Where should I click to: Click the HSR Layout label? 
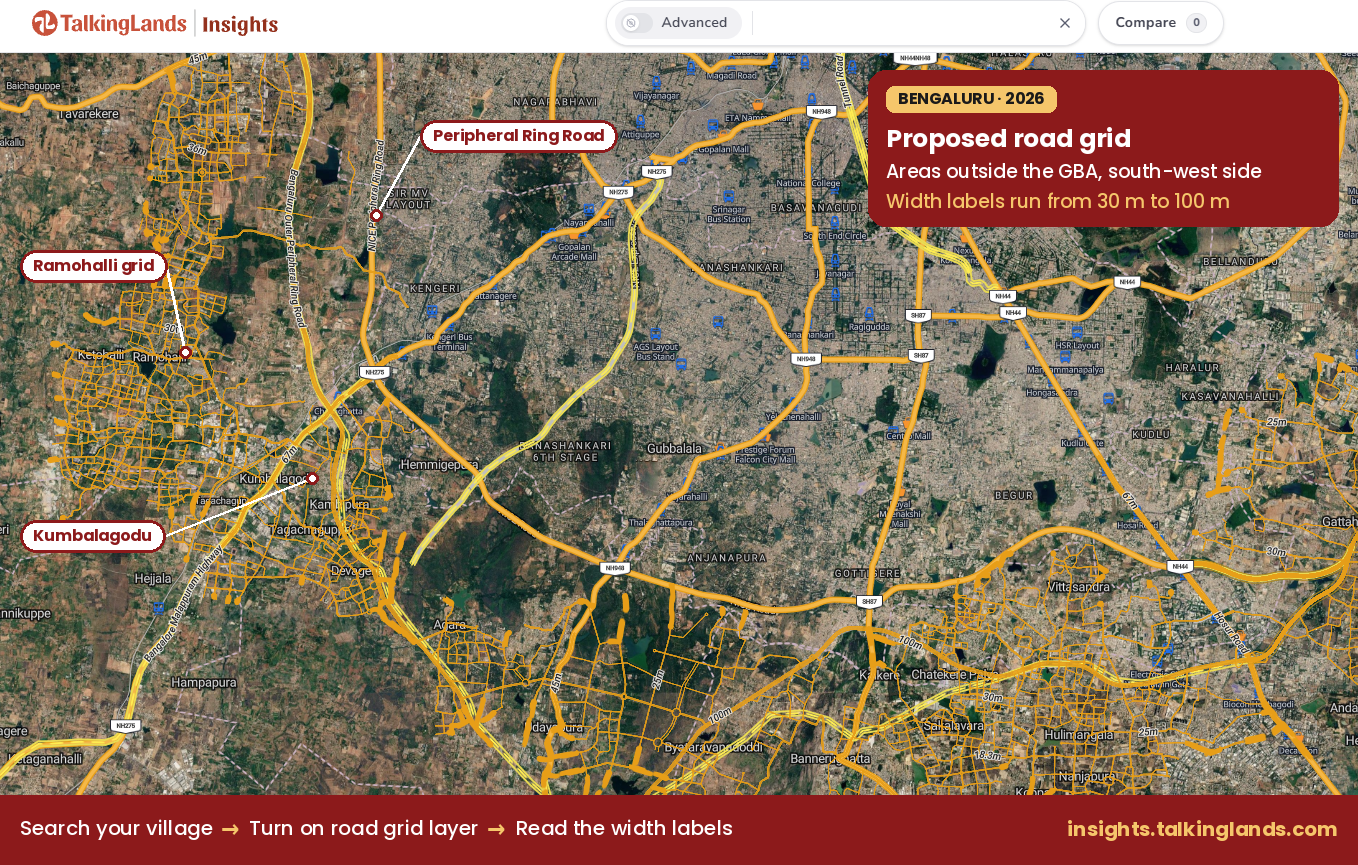tap(1077, 346)
